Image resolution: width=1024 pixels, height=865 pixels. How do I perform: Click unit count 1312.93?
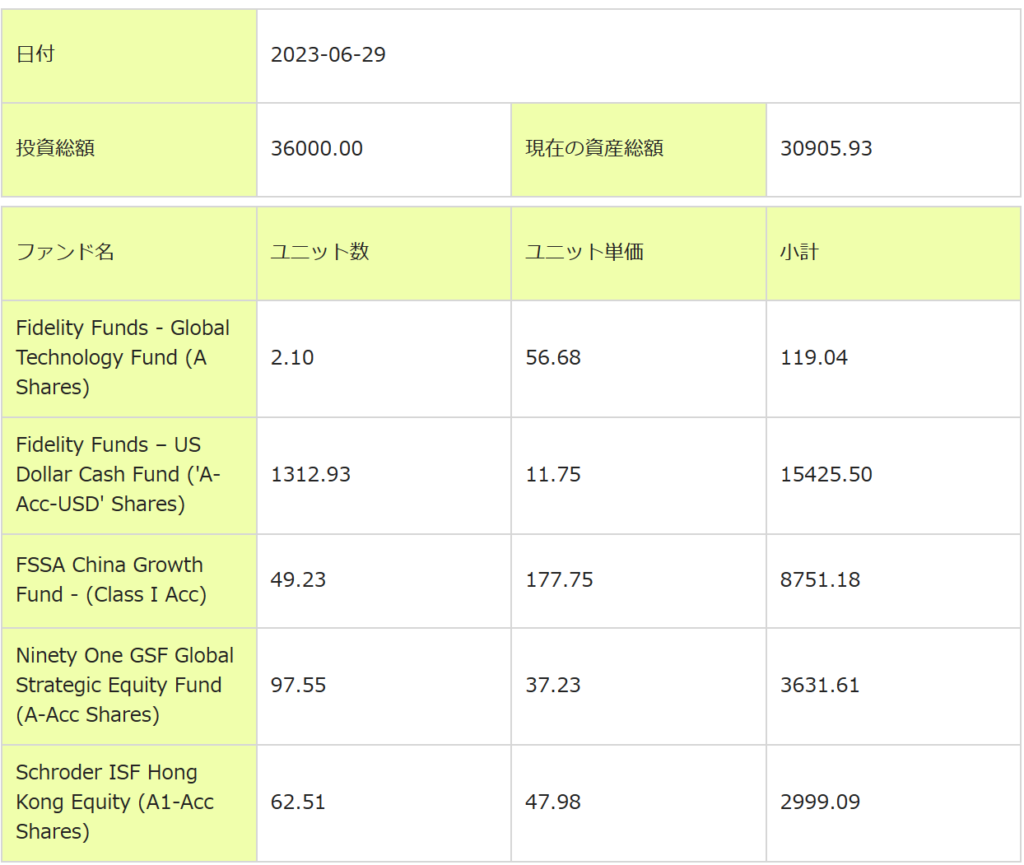310,474
